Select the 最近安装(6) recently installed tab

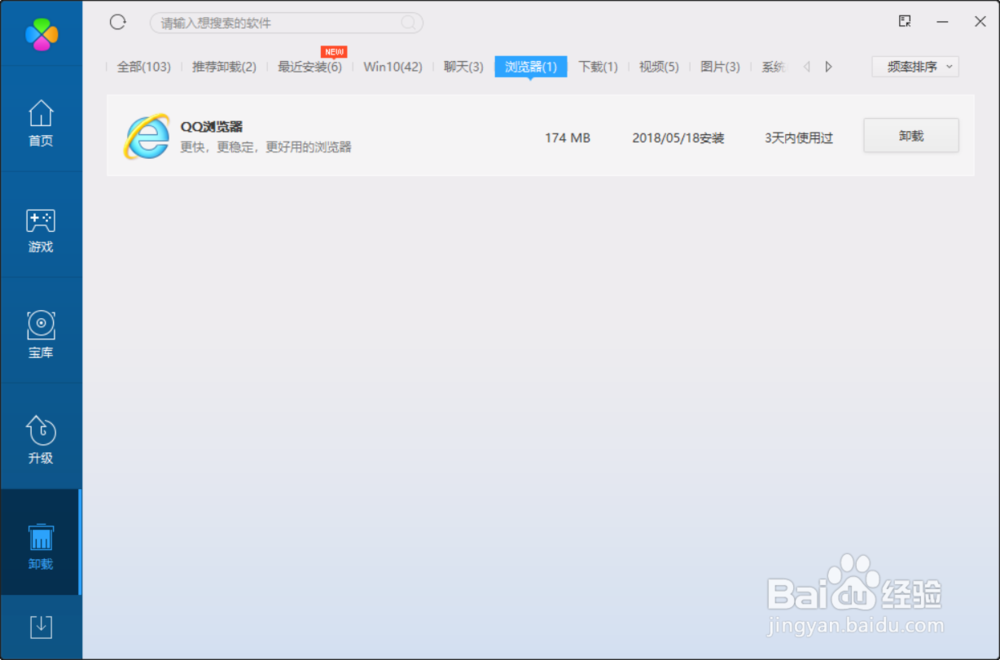[x=310, y=66]
